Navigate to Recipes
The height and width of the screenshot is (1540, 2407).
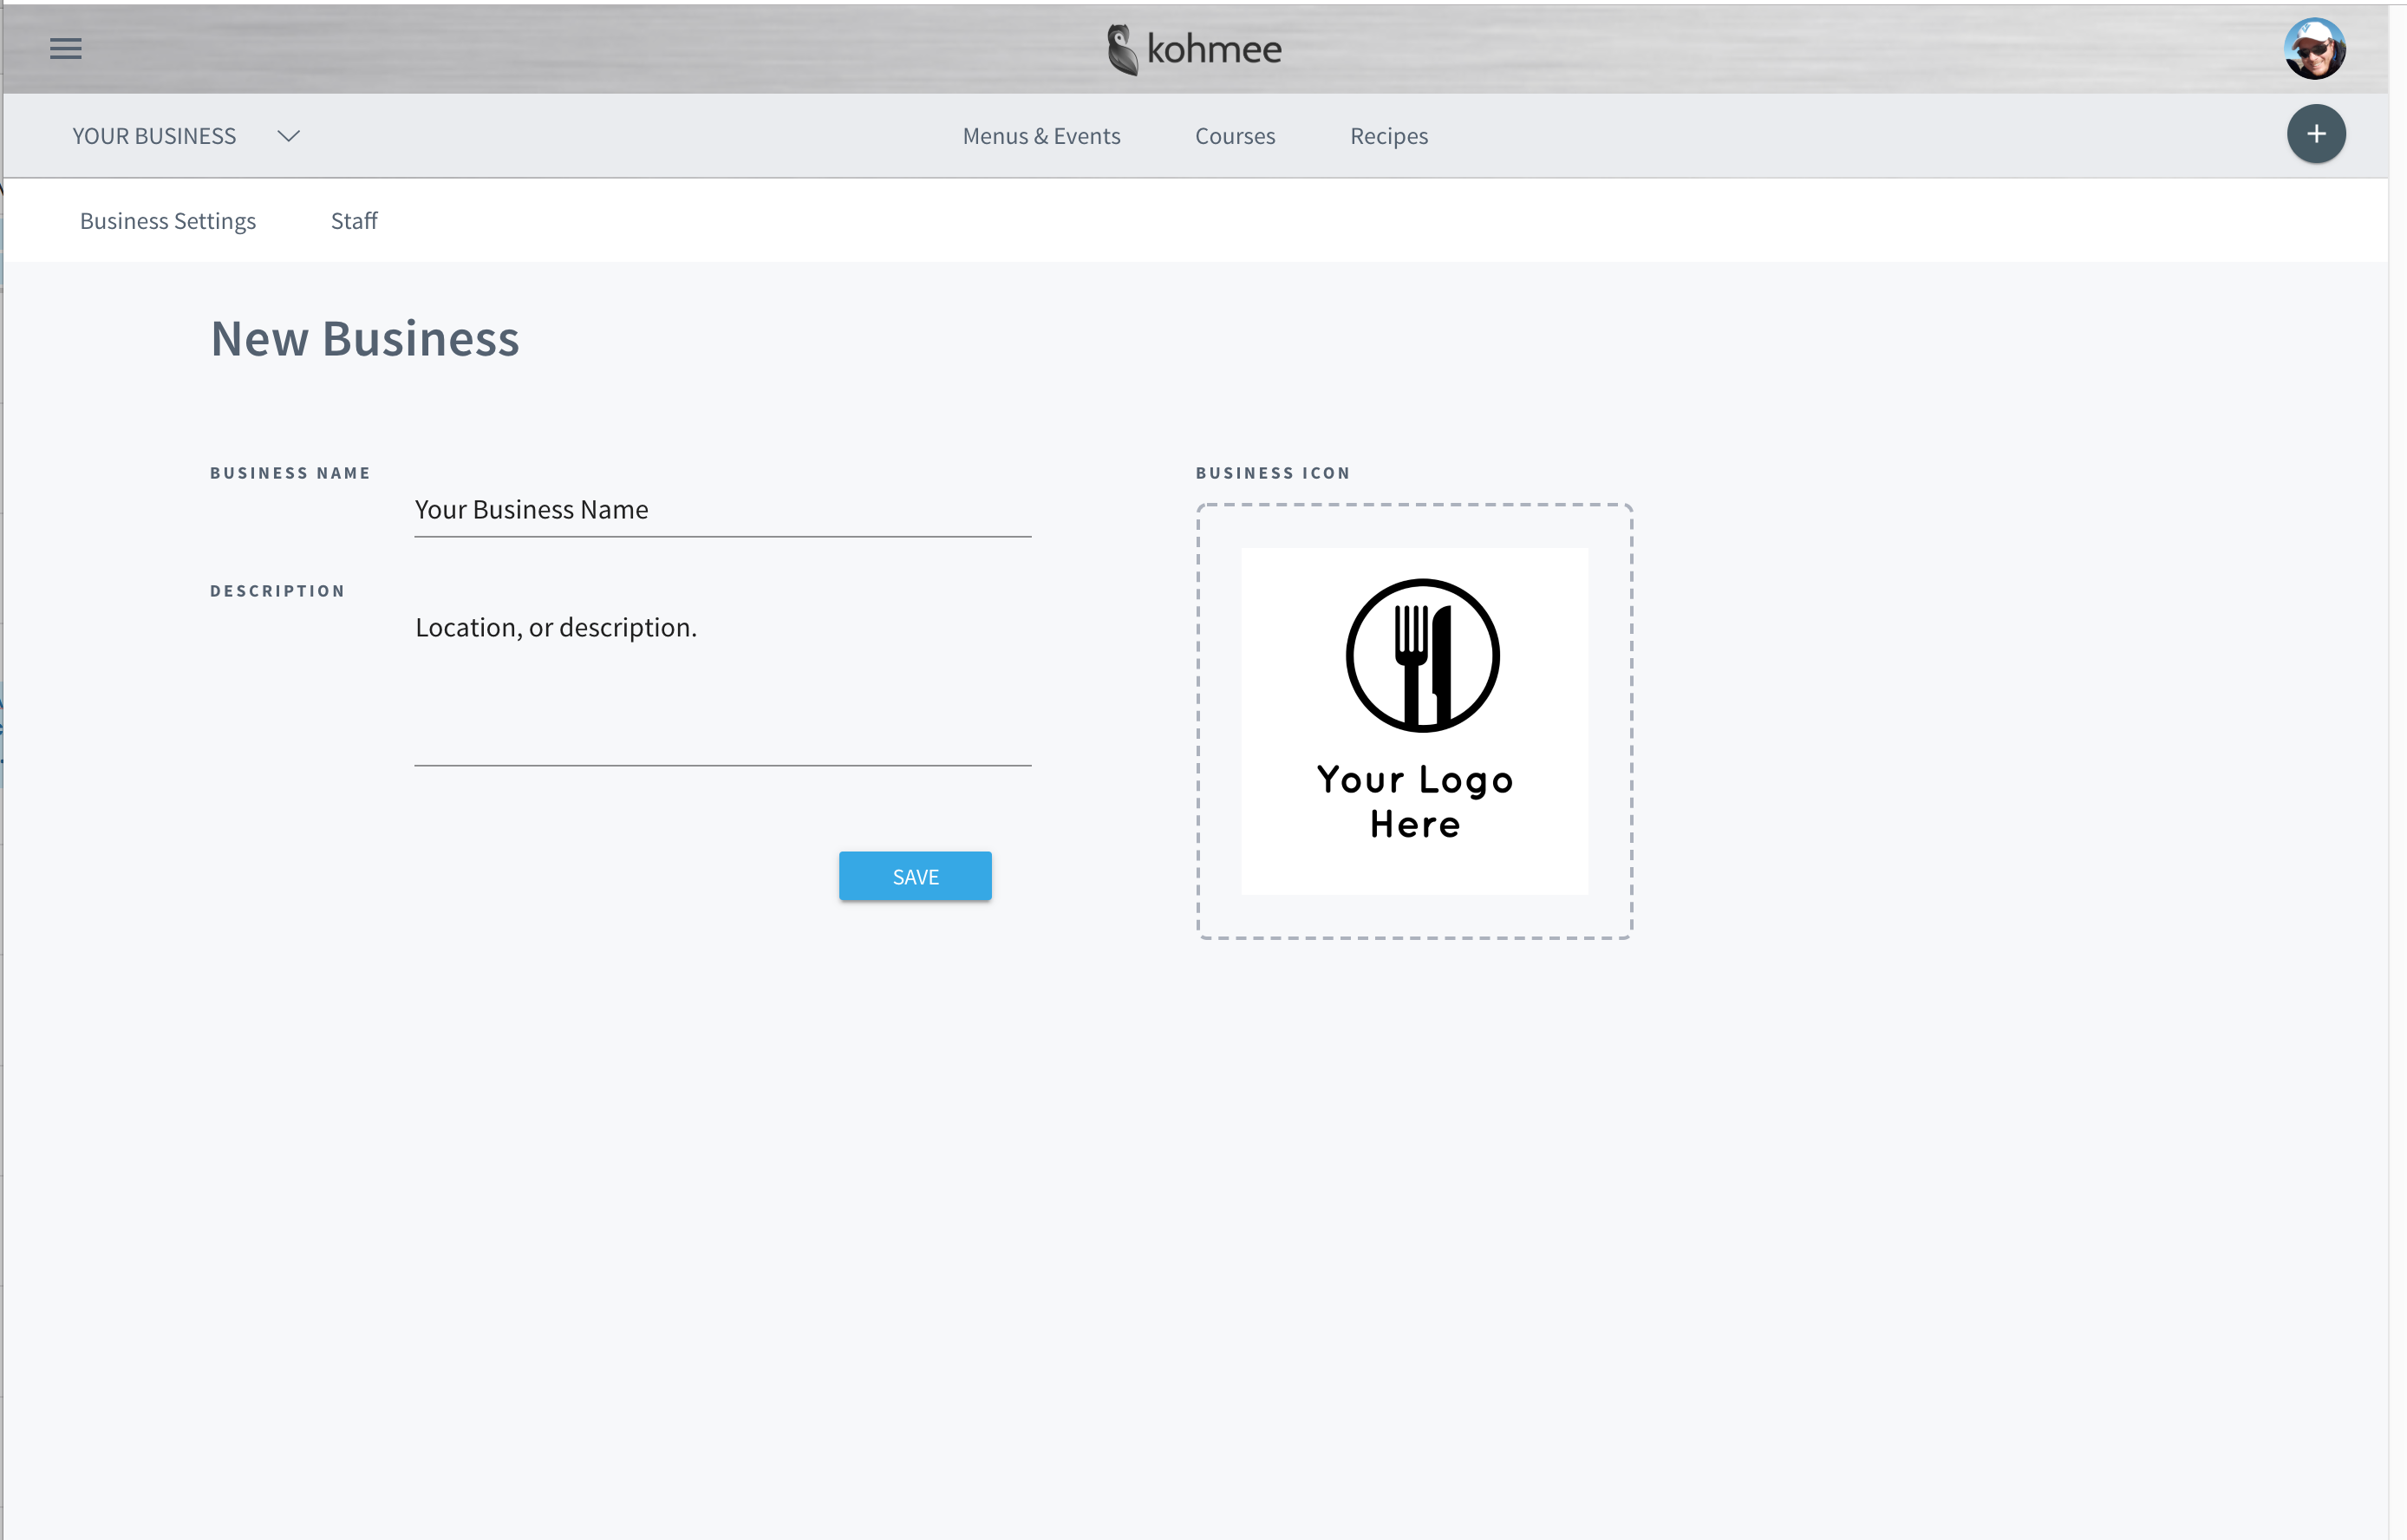pyautogui.click(x=1388, y=136)
